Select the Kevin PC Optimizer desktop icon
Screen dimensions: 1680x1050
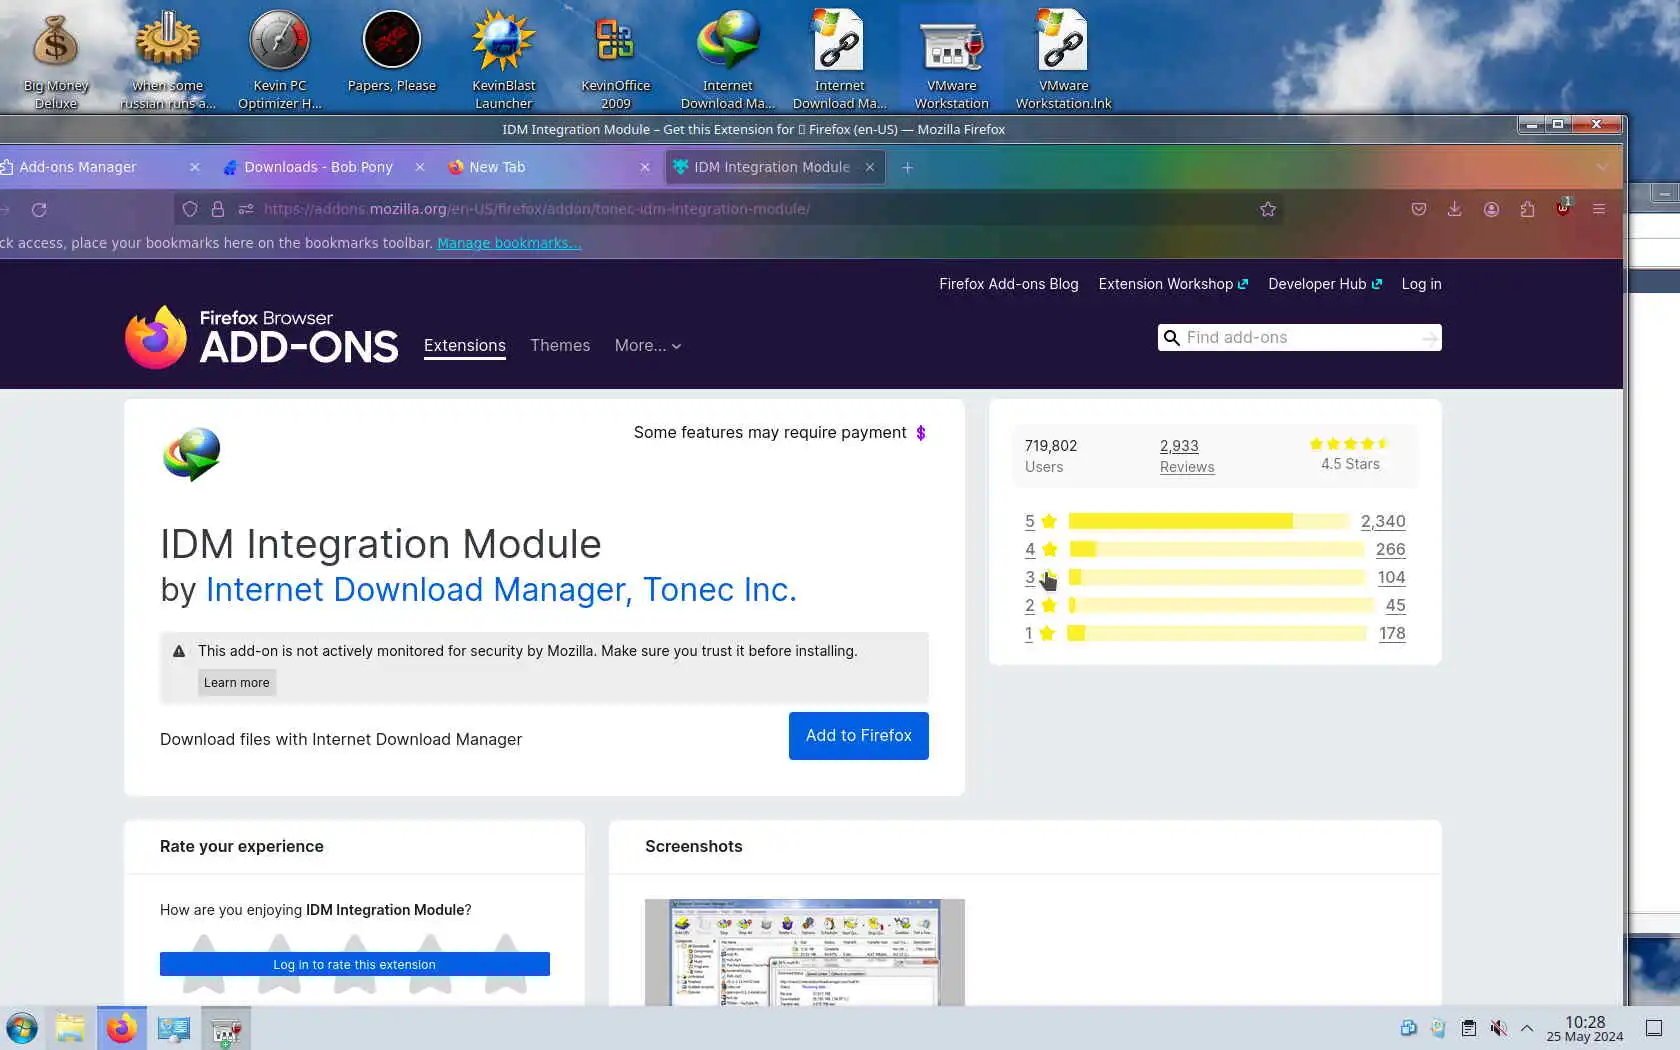click(x=280, y=59)
